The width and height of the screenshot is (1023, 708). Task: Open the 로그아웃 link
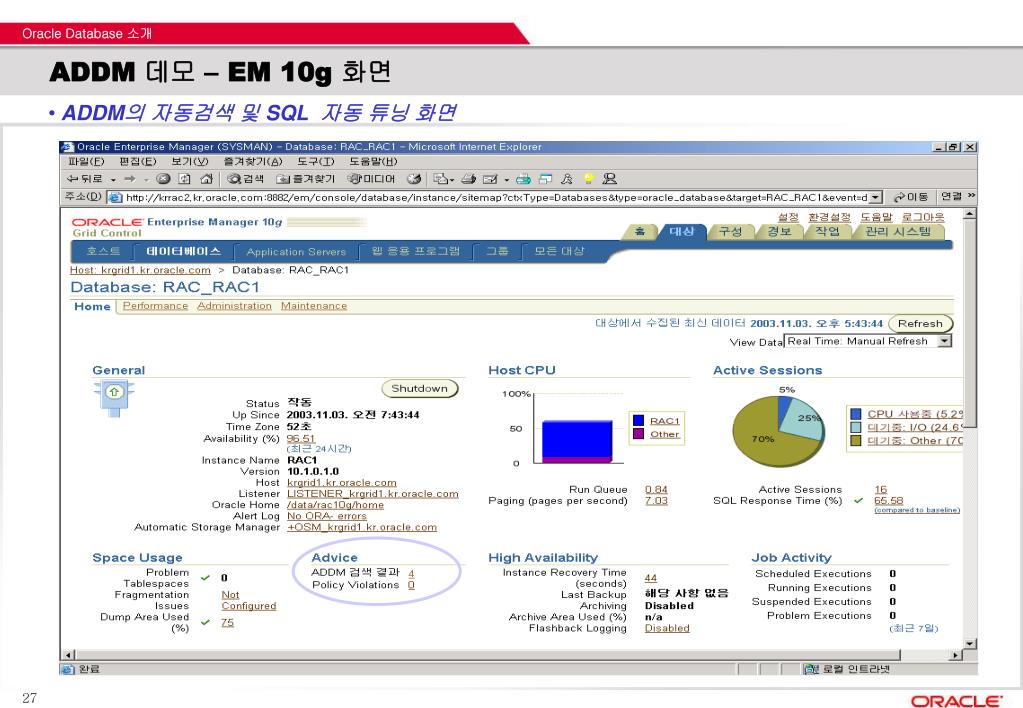tap(923, 217)
